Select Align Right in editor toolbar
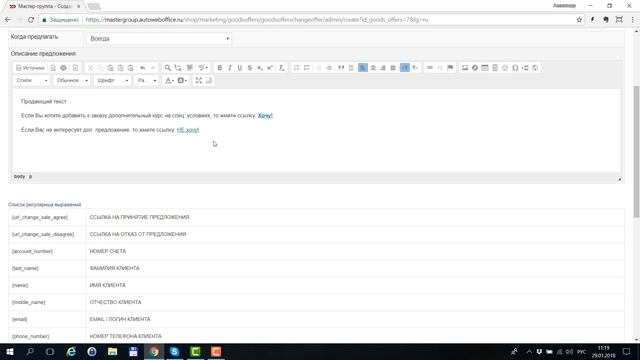640x360 pixels. (383, 68)
